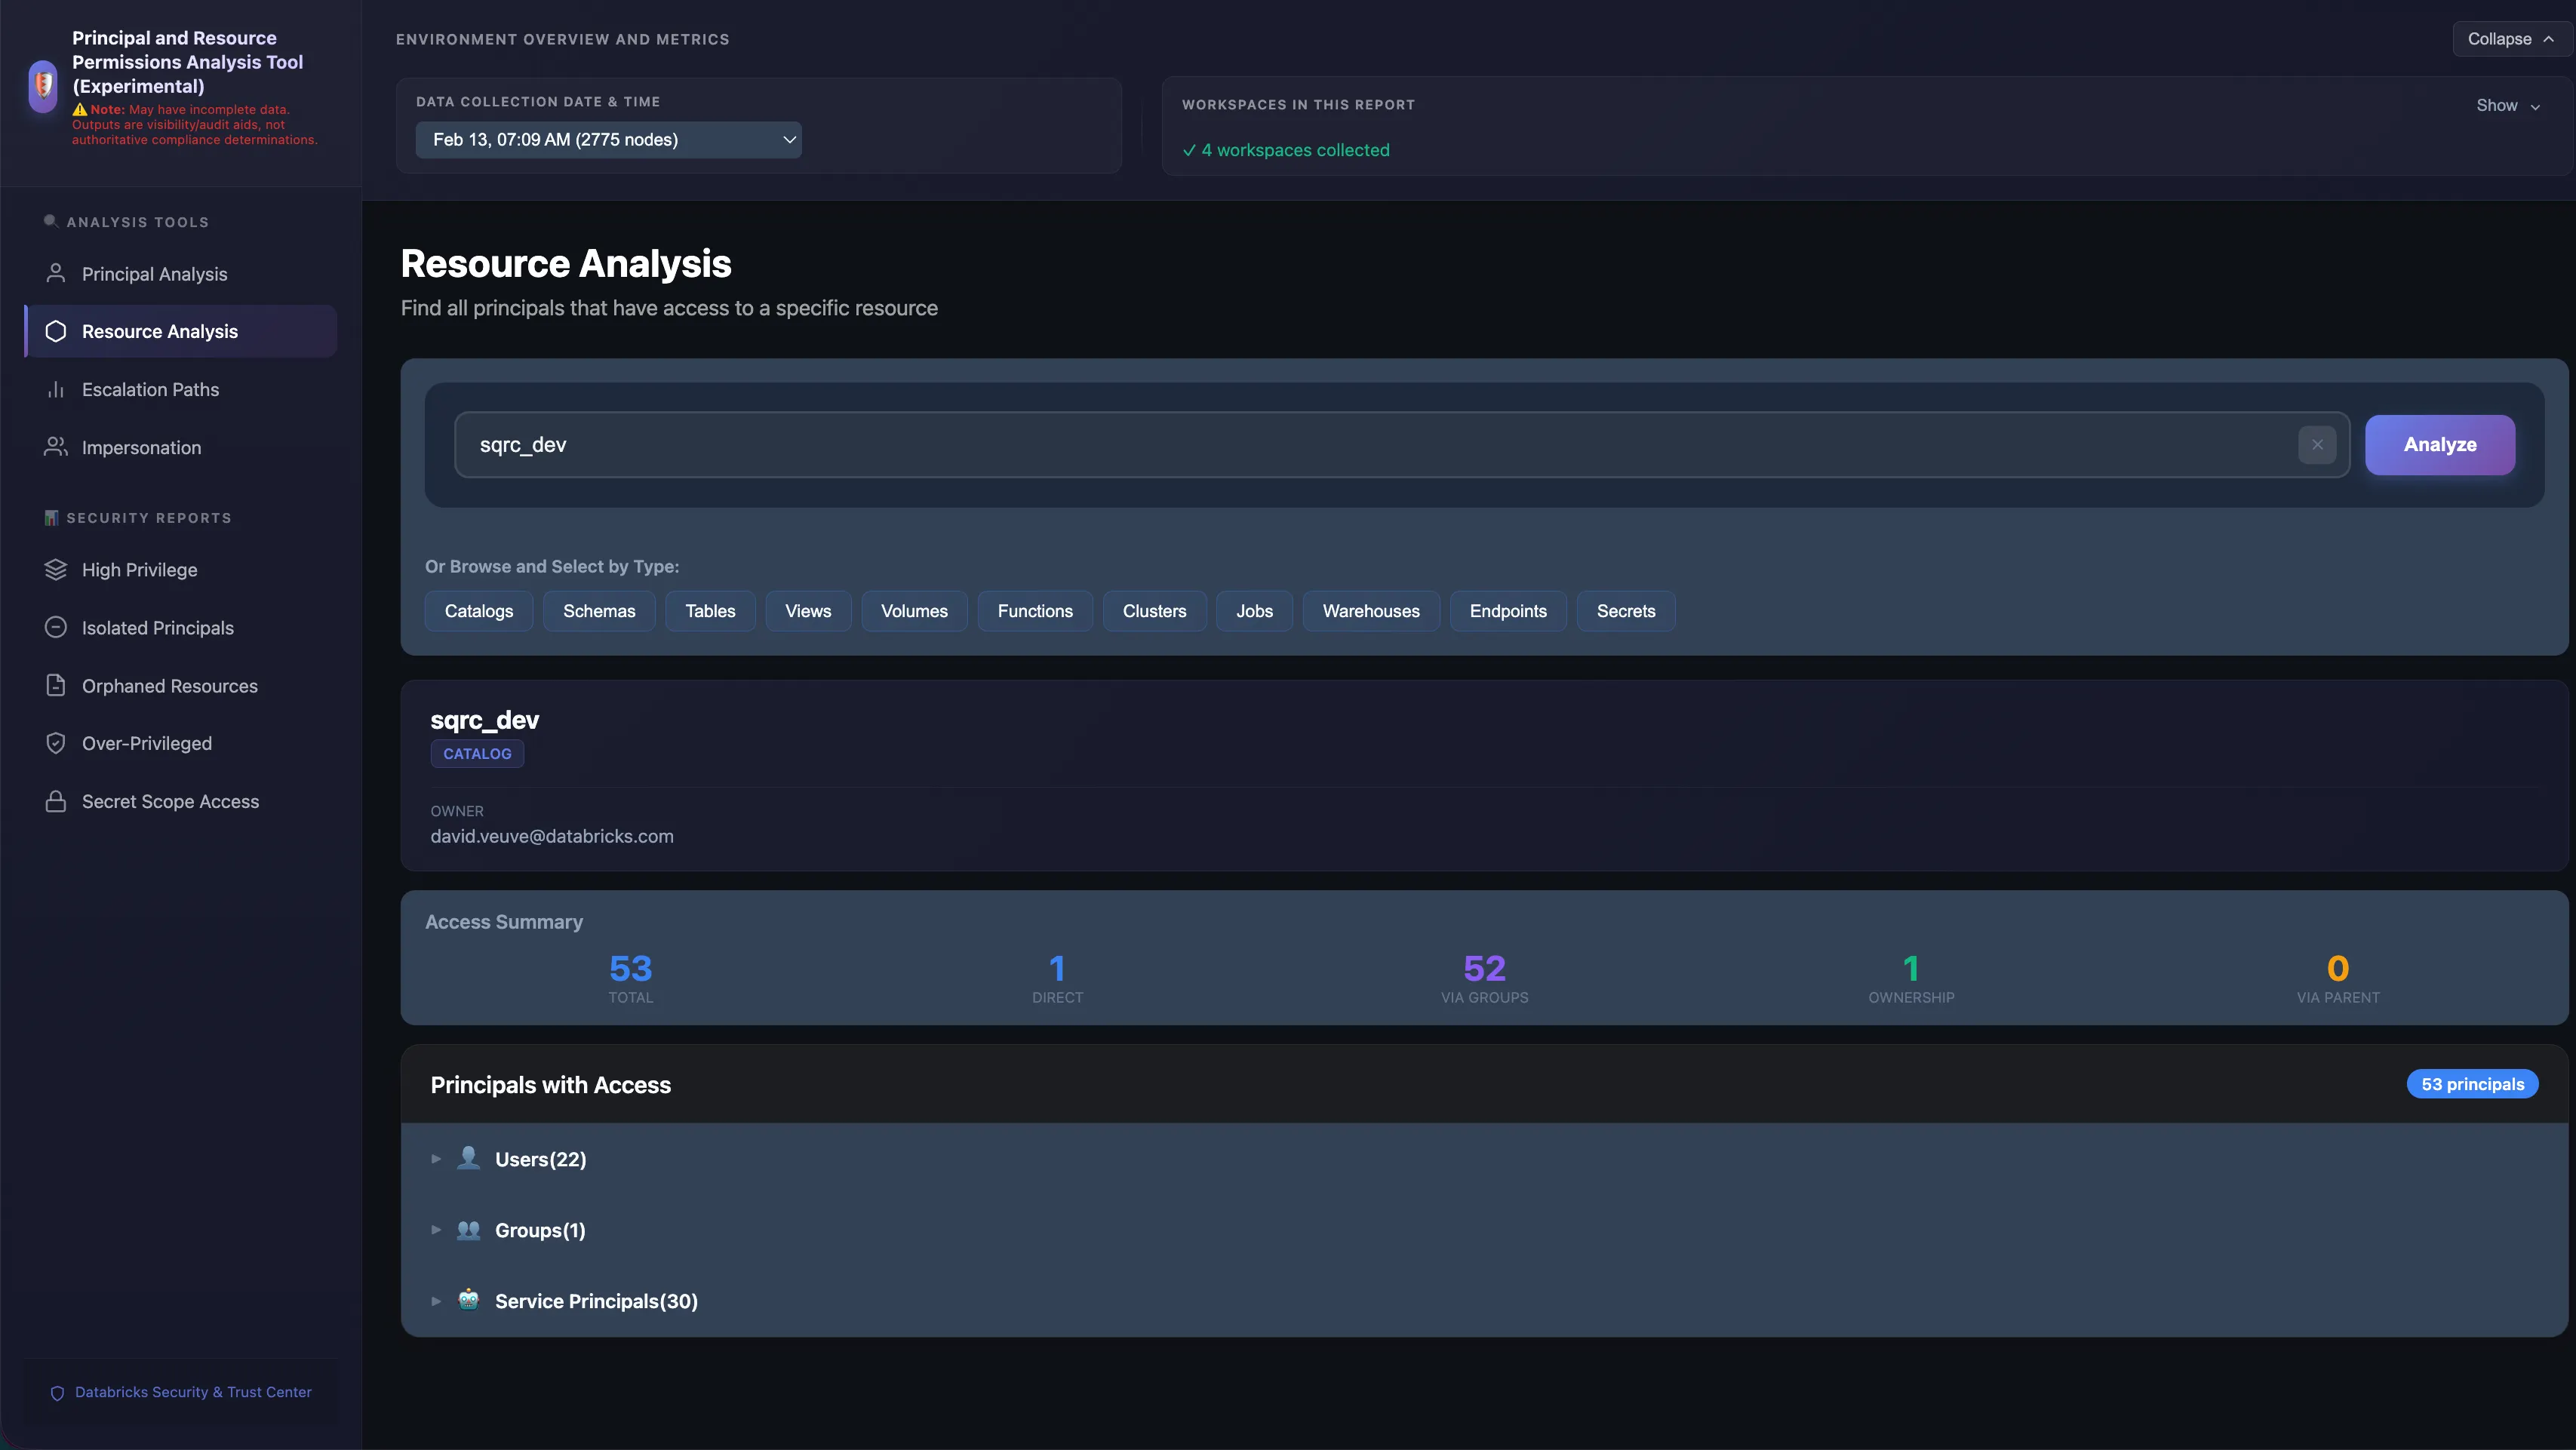This screenshot has width=2576, height=1450.
Task: Open Databricks Security & Trust Center link
Action: click(192, 1392)
